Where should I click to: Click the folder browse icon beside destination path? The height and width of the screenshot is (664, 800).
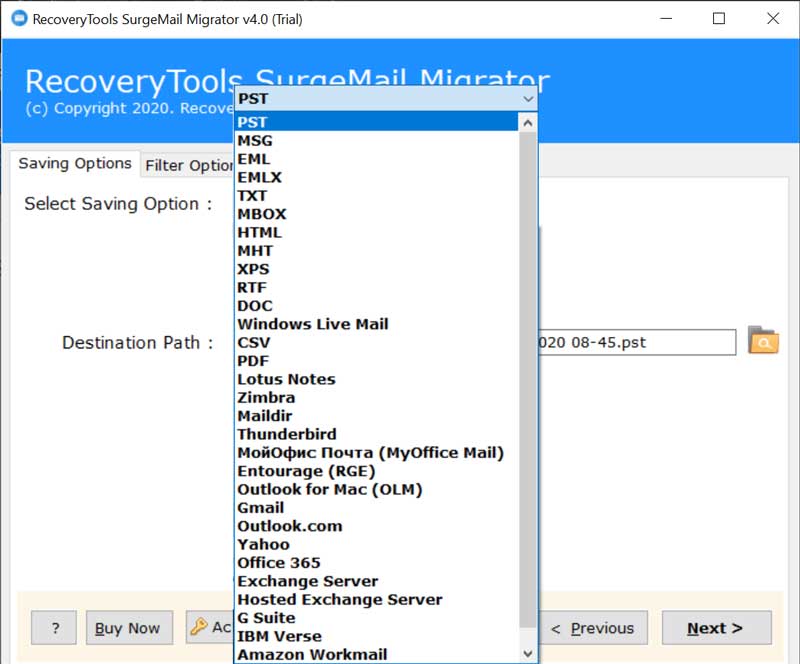click(x=763, y=340)
